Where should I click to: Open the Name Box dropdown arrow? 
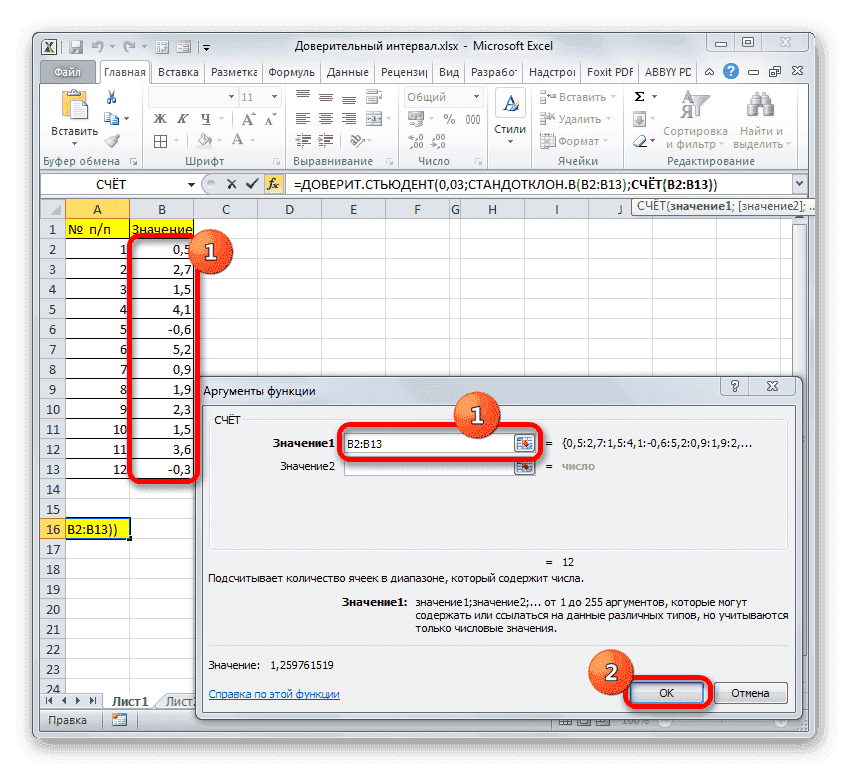[x=190, y=184]
